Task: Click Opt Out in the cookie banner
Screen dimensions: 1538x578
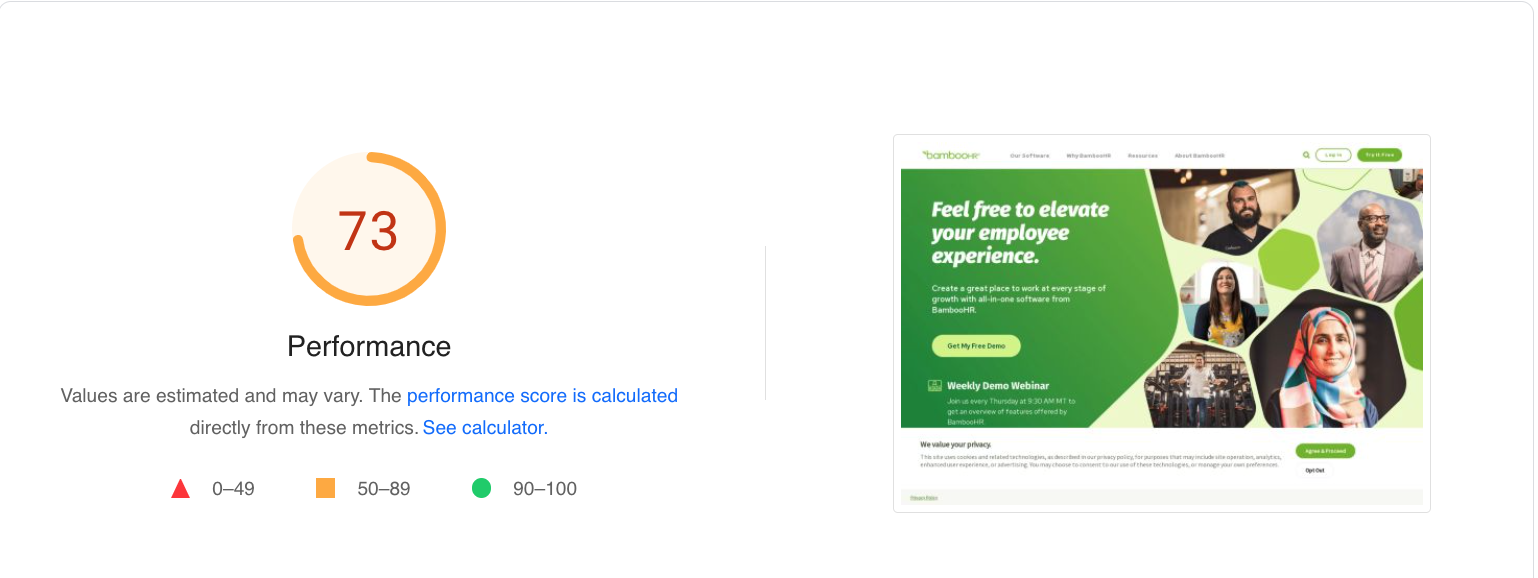Action: coord(1315,470)
